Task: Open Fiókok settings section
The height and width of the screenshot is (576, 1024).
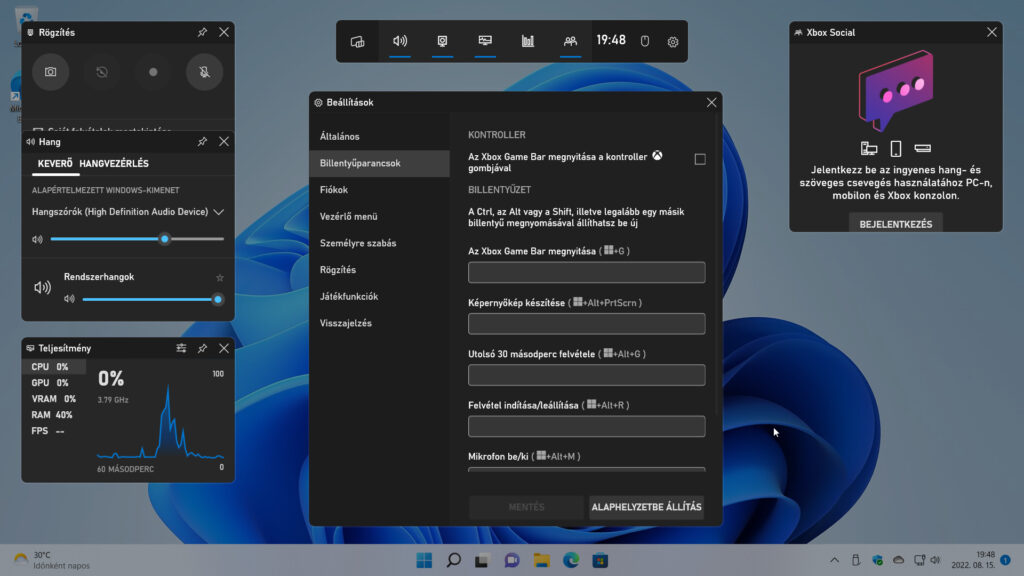Action: point(379,190)
